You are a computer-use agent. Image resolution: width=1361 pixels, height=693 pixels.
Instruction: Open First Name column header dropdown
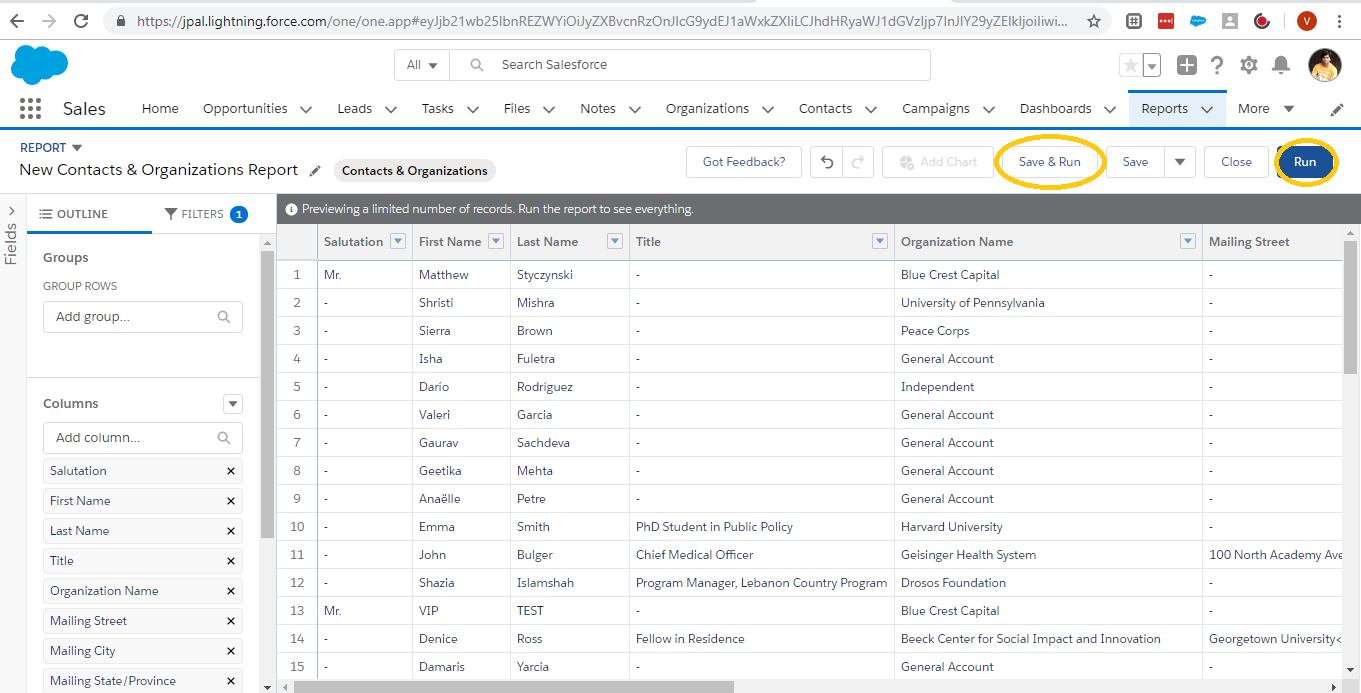tap(496, 242)
